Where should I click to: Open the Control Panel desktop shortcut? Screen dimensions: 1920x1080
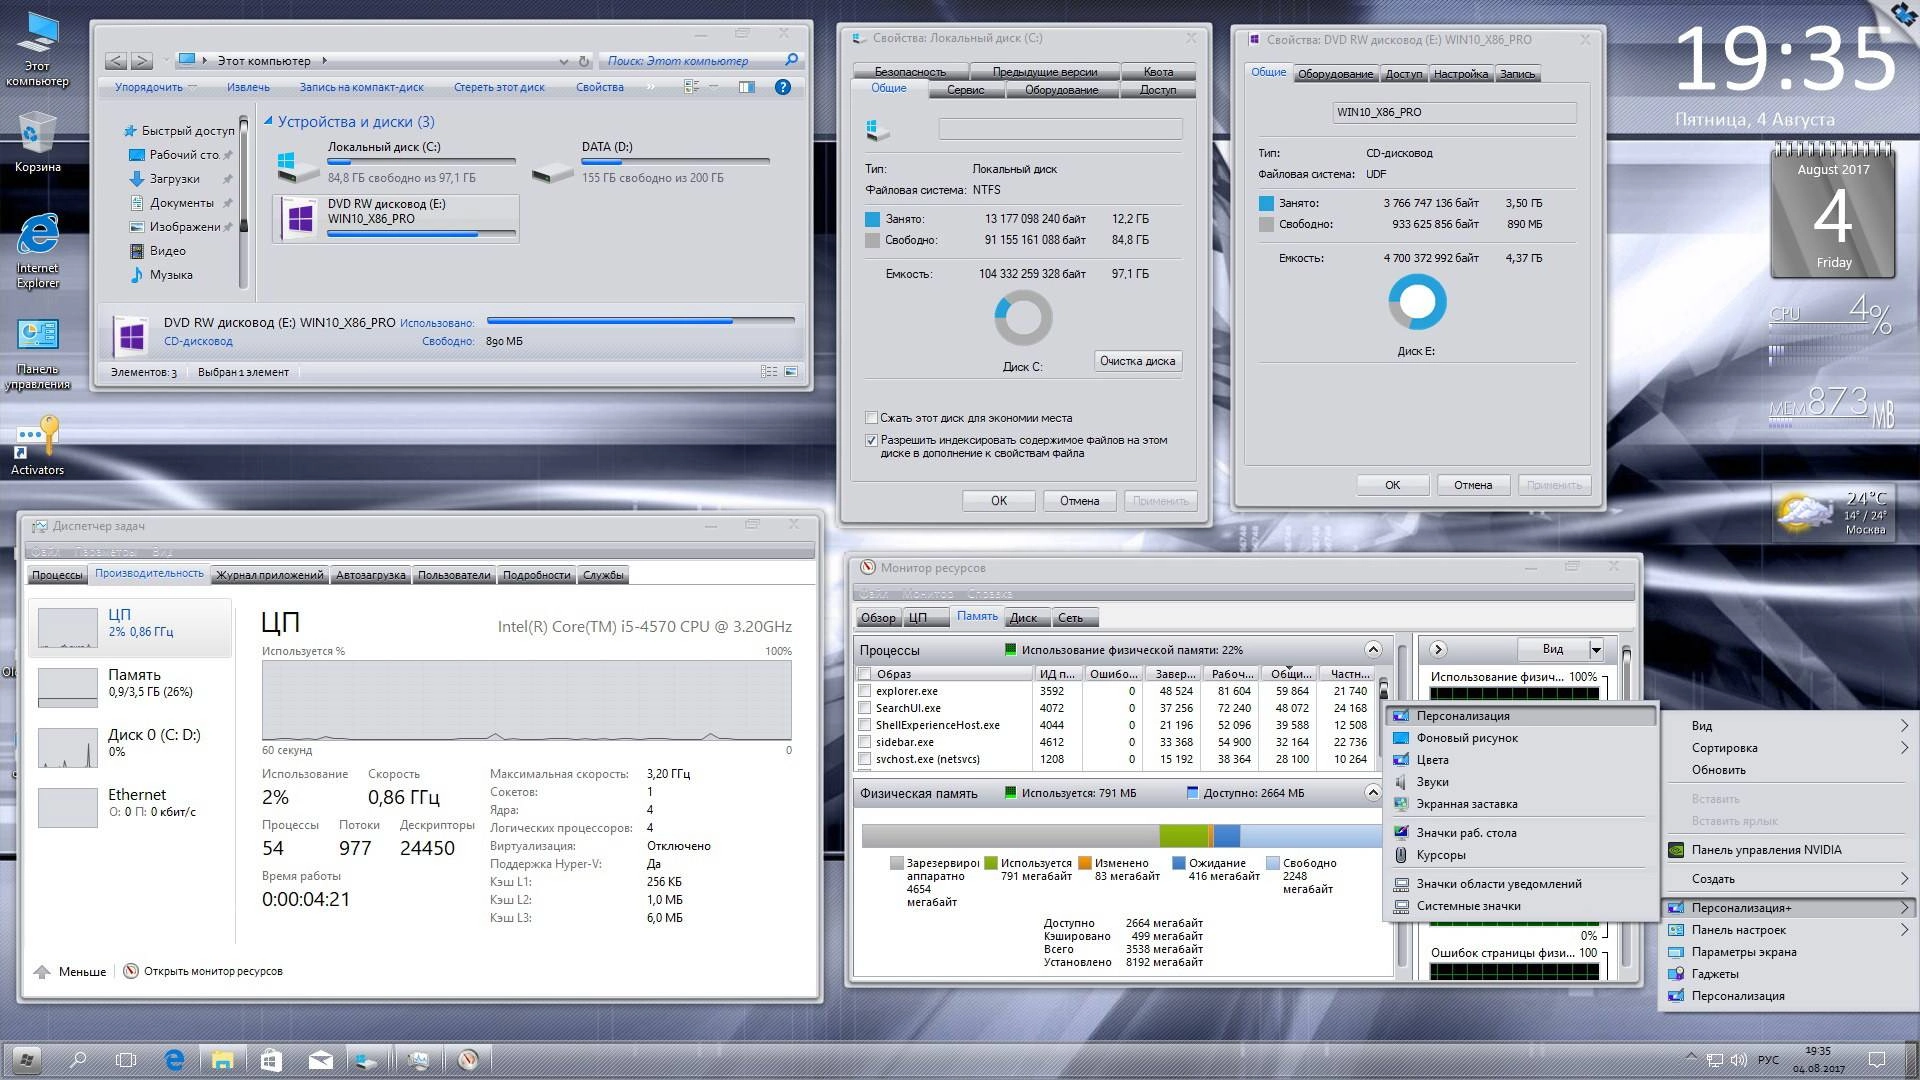(37, 354)
